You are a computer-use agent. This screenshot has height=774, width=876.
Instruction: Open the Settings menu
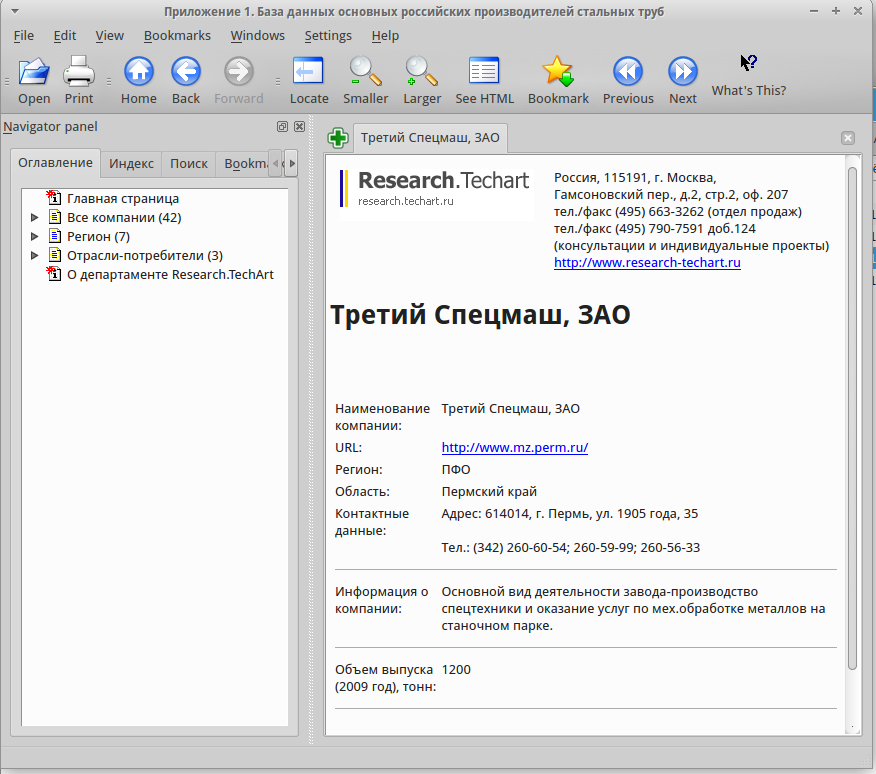coord(328,35)
